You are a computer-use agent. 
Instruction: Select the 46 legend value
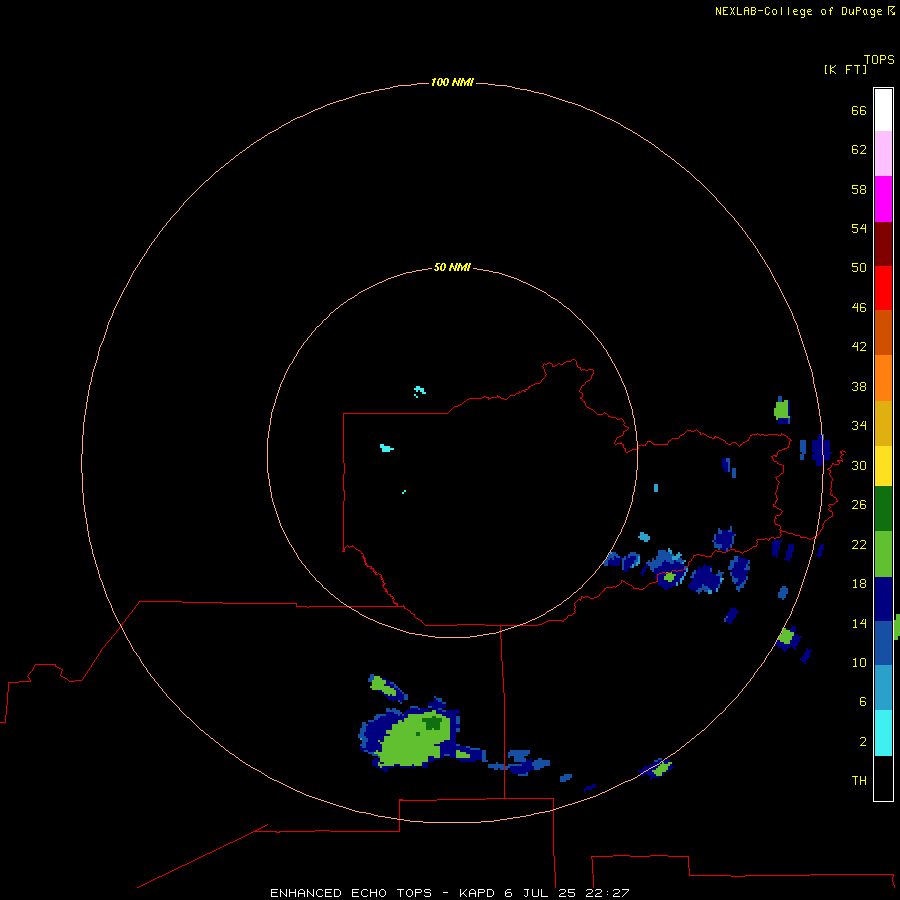tap(859, 307)
